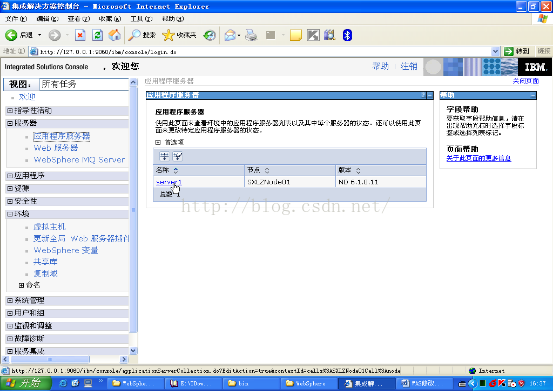Screen dimensions: 553x391
Task: Expand the 应用程序 section in navigation
Action: (x=10, y=176)
